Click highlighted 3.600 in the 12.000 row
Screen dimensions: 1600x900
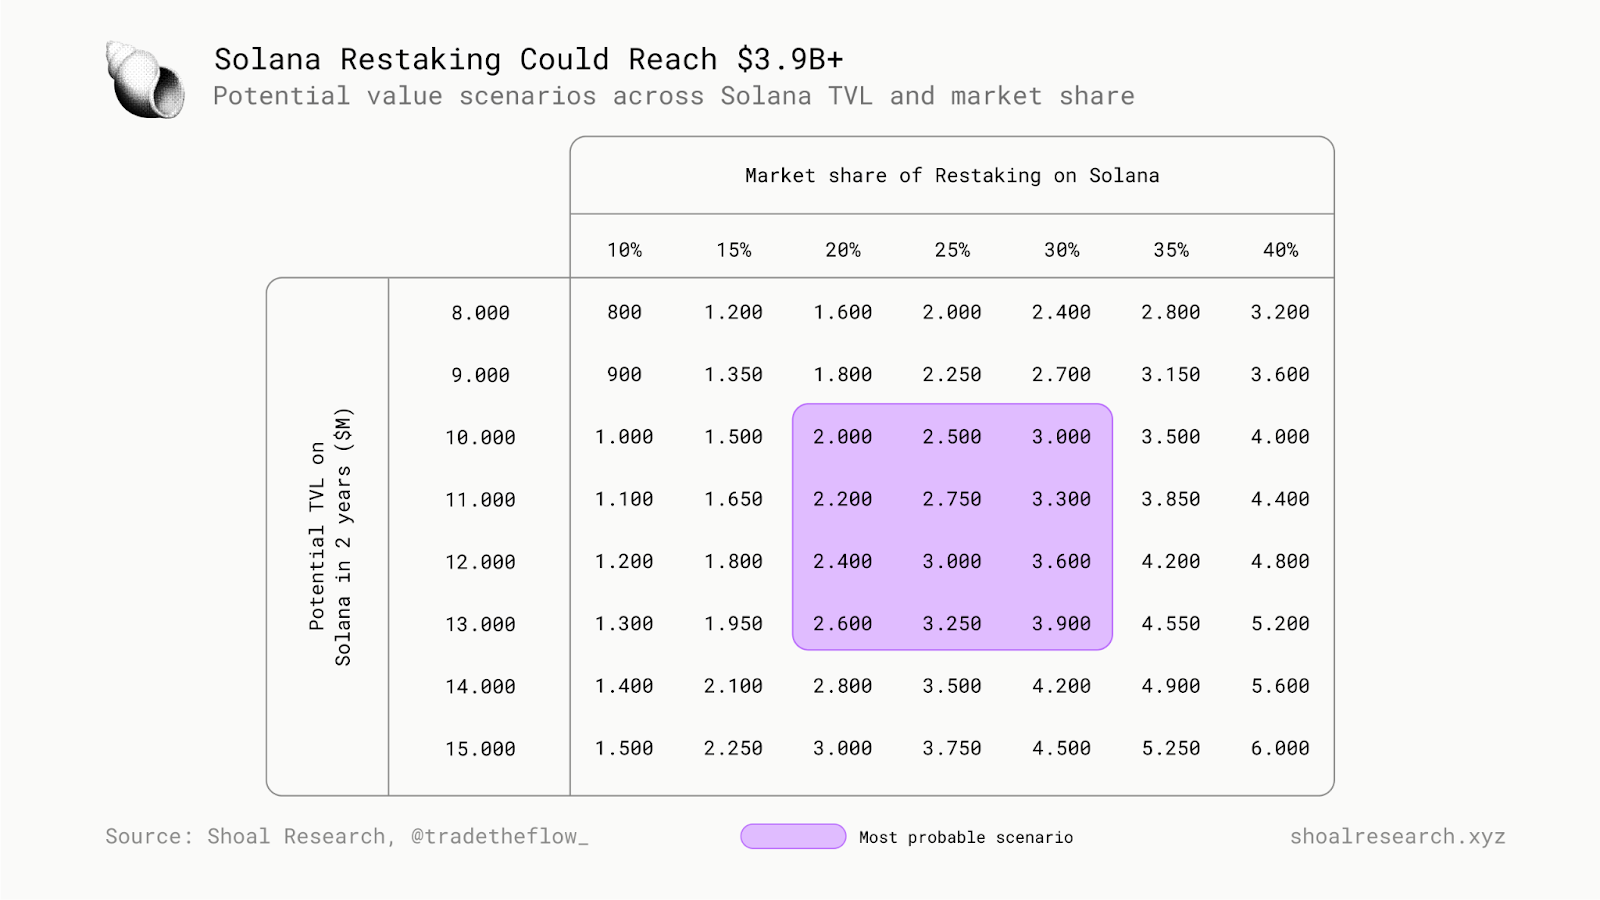pyautogui.click(x=1062, y=562)
